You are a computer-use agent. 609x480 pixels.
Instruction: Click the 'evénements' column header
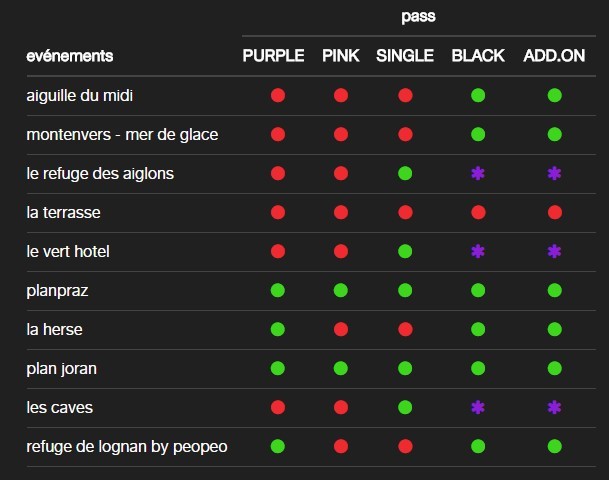coord(70,56)
